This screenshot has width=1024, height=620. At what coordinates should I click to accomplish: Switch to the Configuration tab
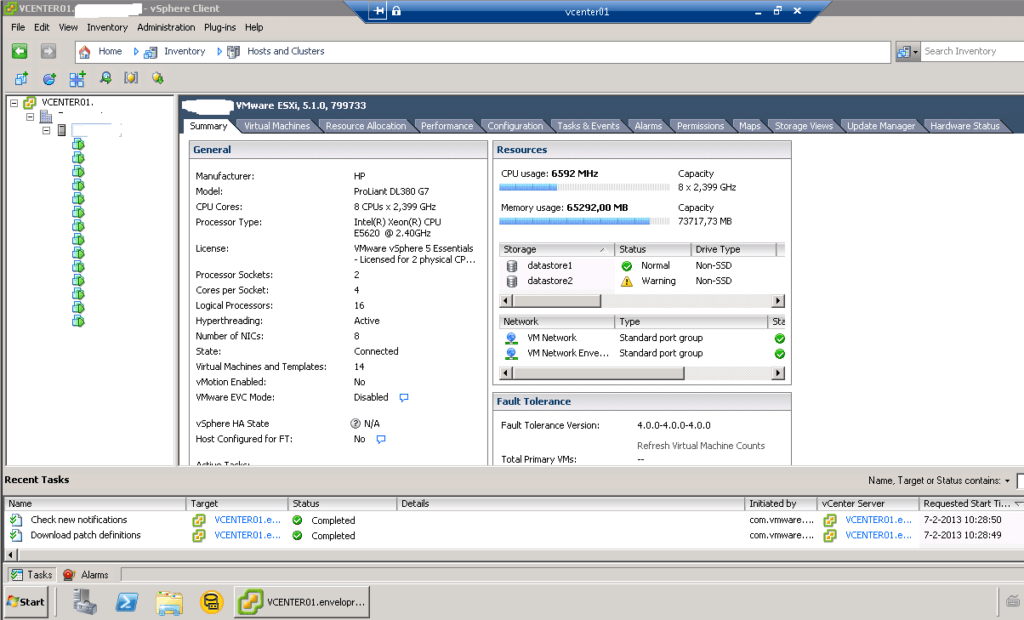(515, 126)
